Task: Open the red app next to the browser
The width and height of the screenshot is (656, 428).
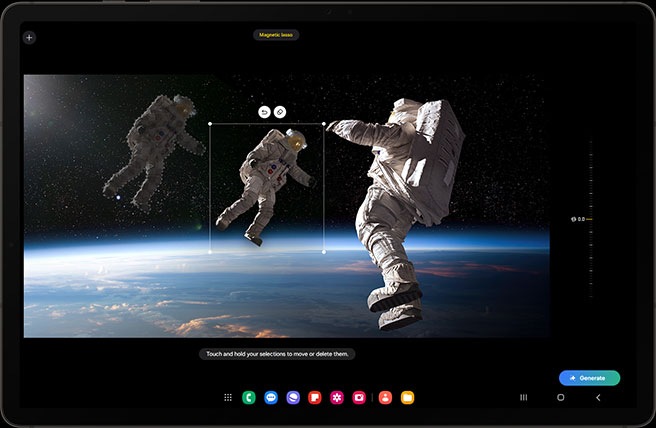Action: [x=315, y=397]
